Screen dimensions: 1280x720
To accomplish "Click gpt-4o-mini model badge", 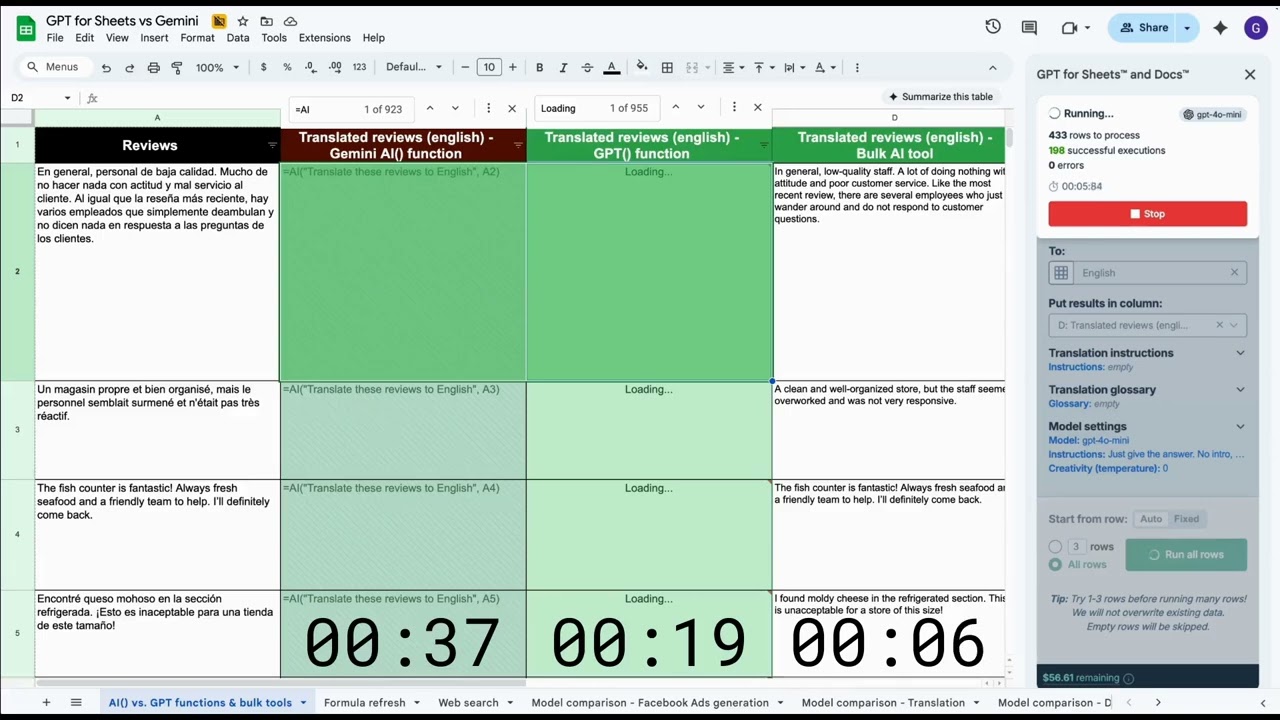I will (1212, 114).
